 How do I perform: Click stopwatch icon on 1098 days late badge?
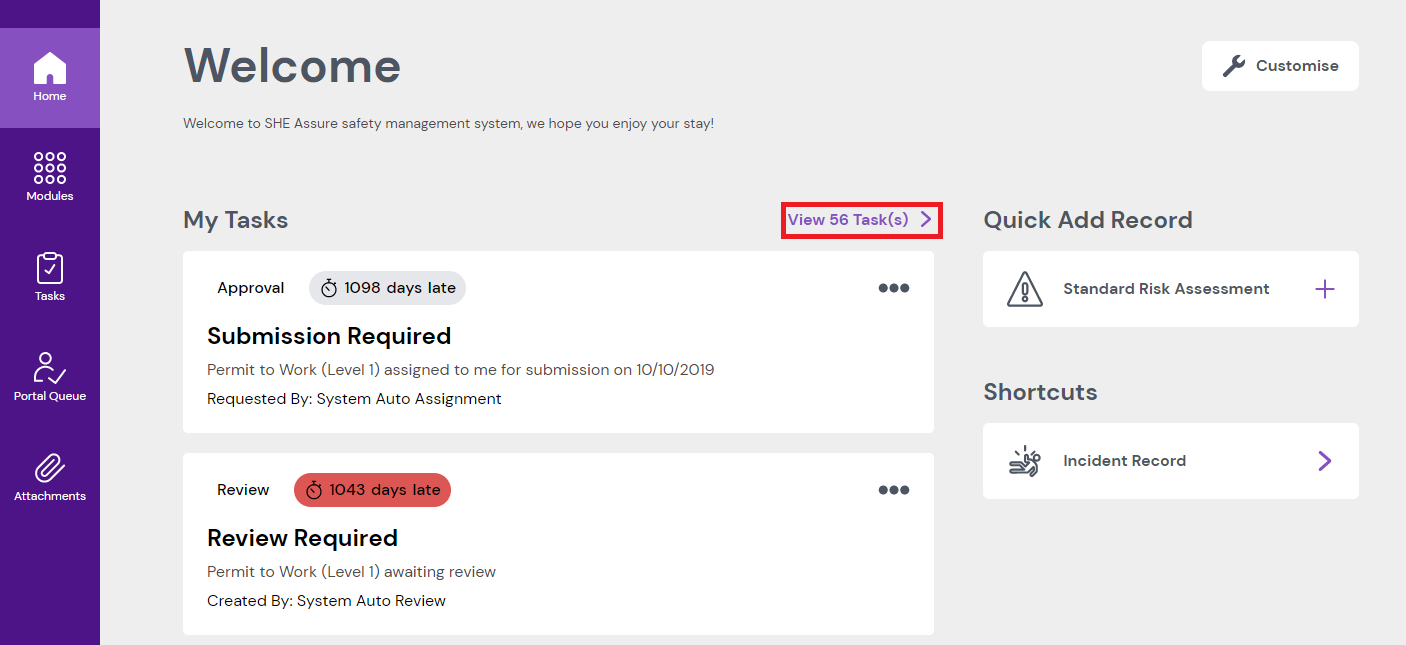coord(329,288)
